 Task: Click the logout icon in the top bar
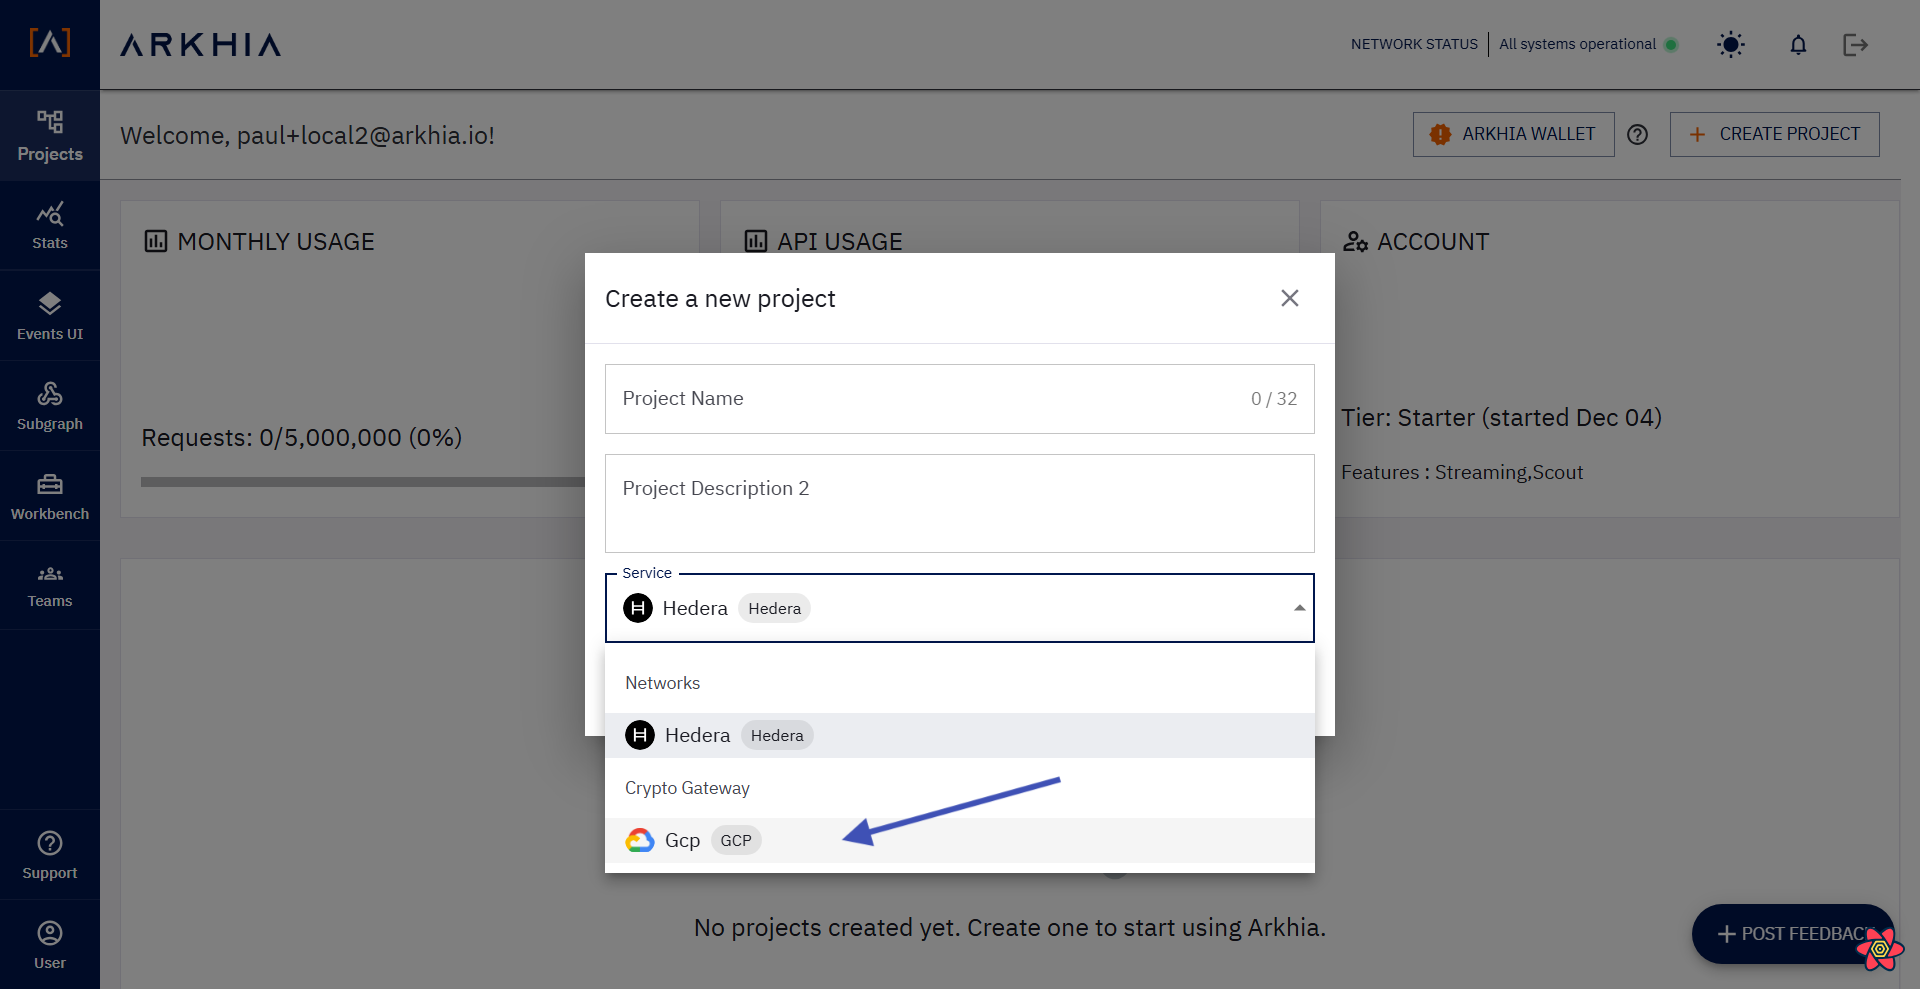point(1855,44)
